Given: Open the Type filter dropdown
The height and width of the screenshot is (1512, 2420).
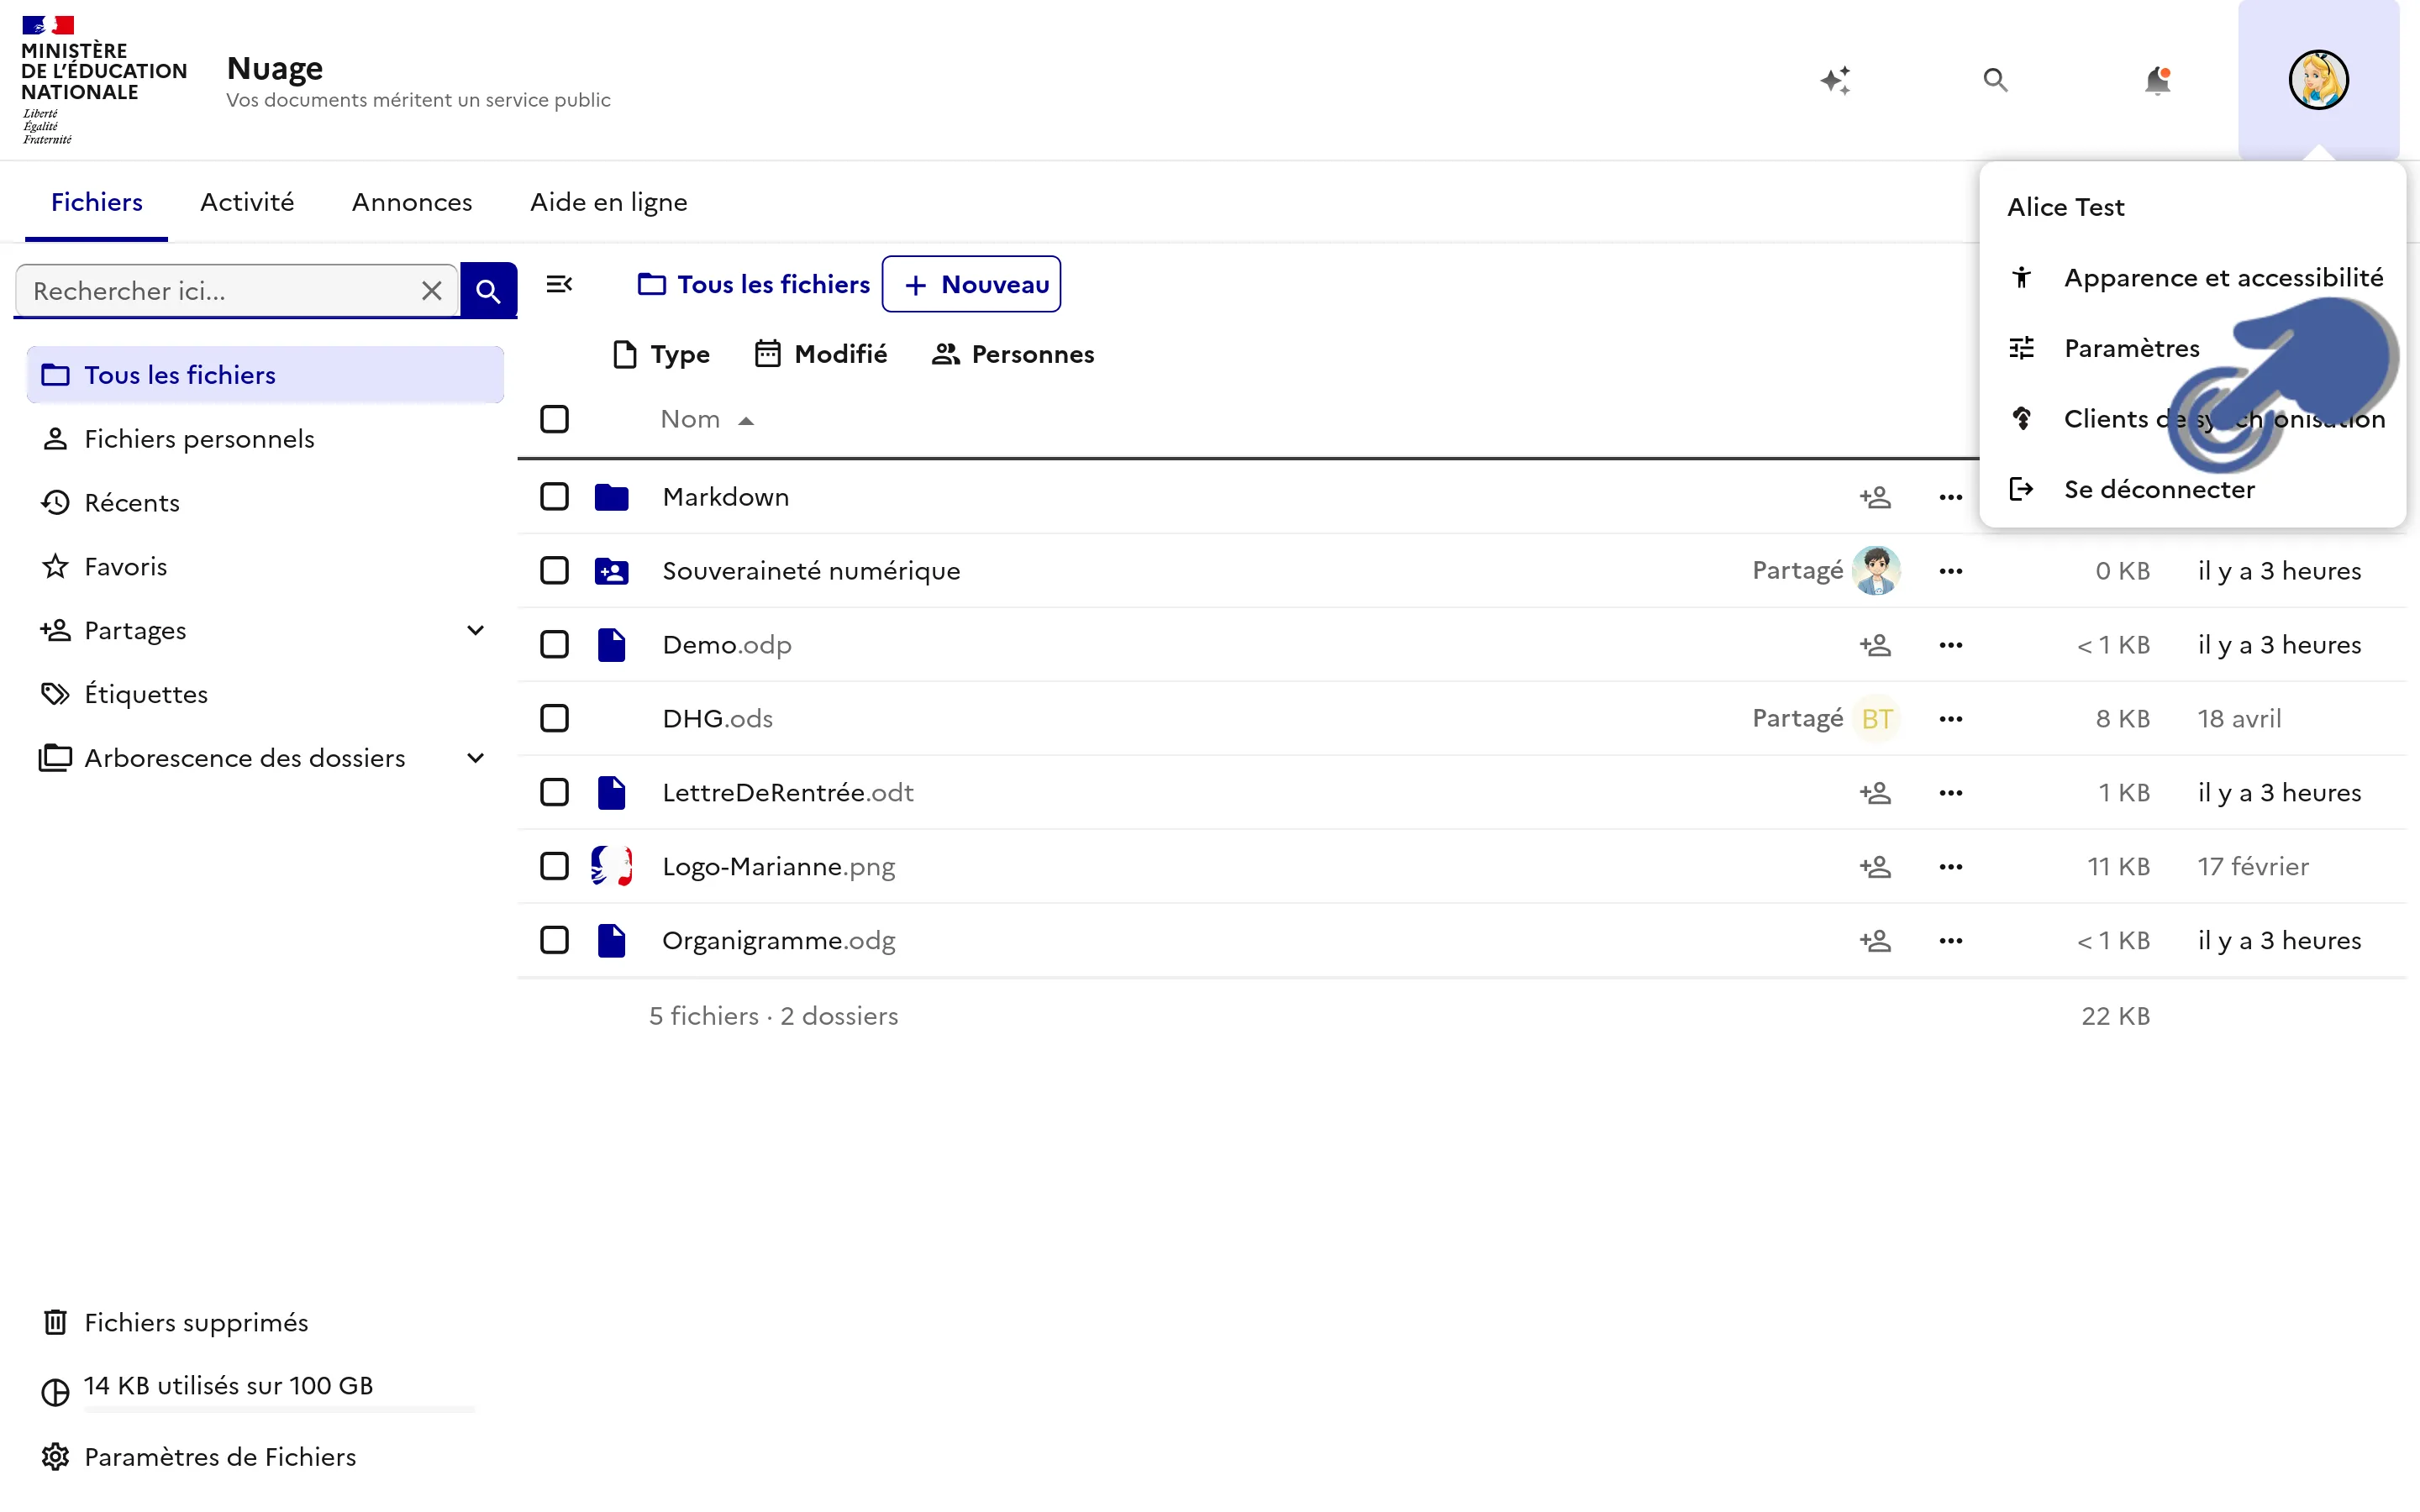Looking at the screenshot, I should pos(661,354).
